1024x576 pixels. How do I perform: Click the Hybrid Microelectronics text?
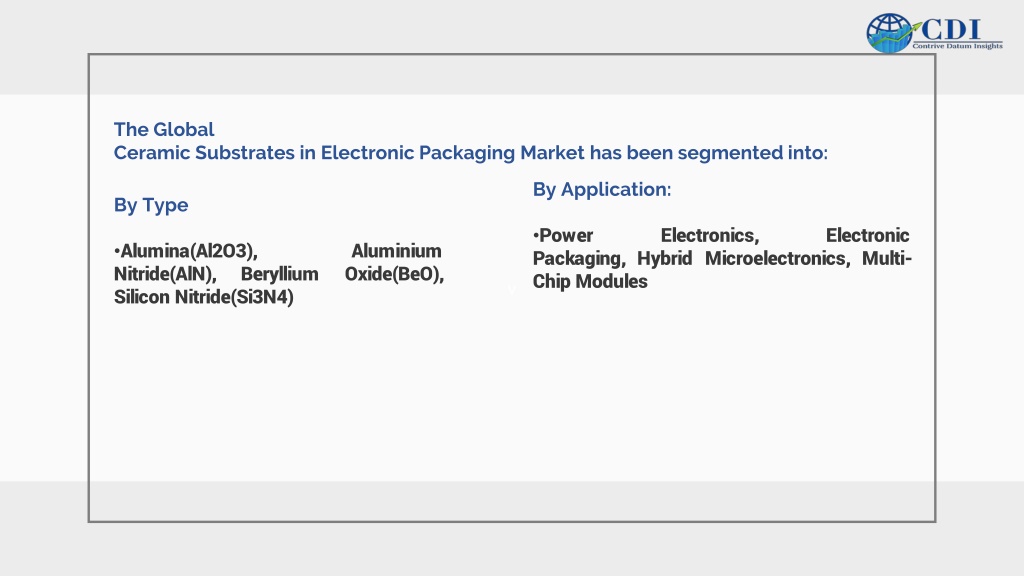(744, 258)
